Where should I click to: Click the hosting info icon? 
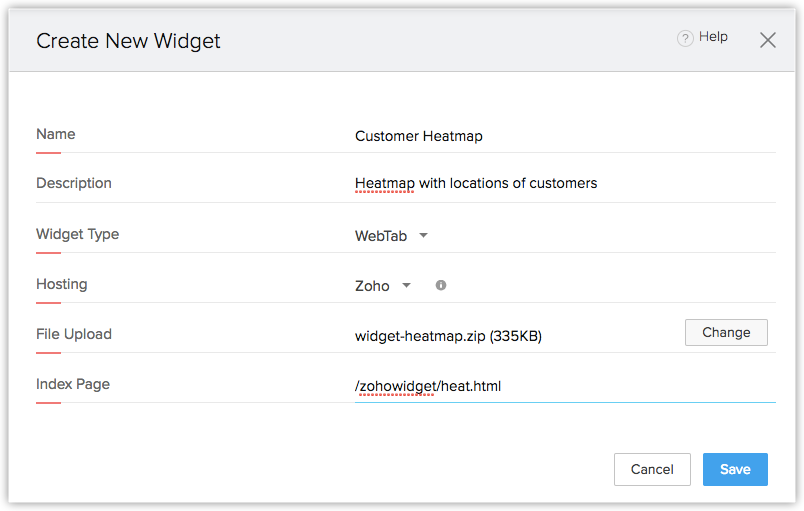[x=441, y=285]
